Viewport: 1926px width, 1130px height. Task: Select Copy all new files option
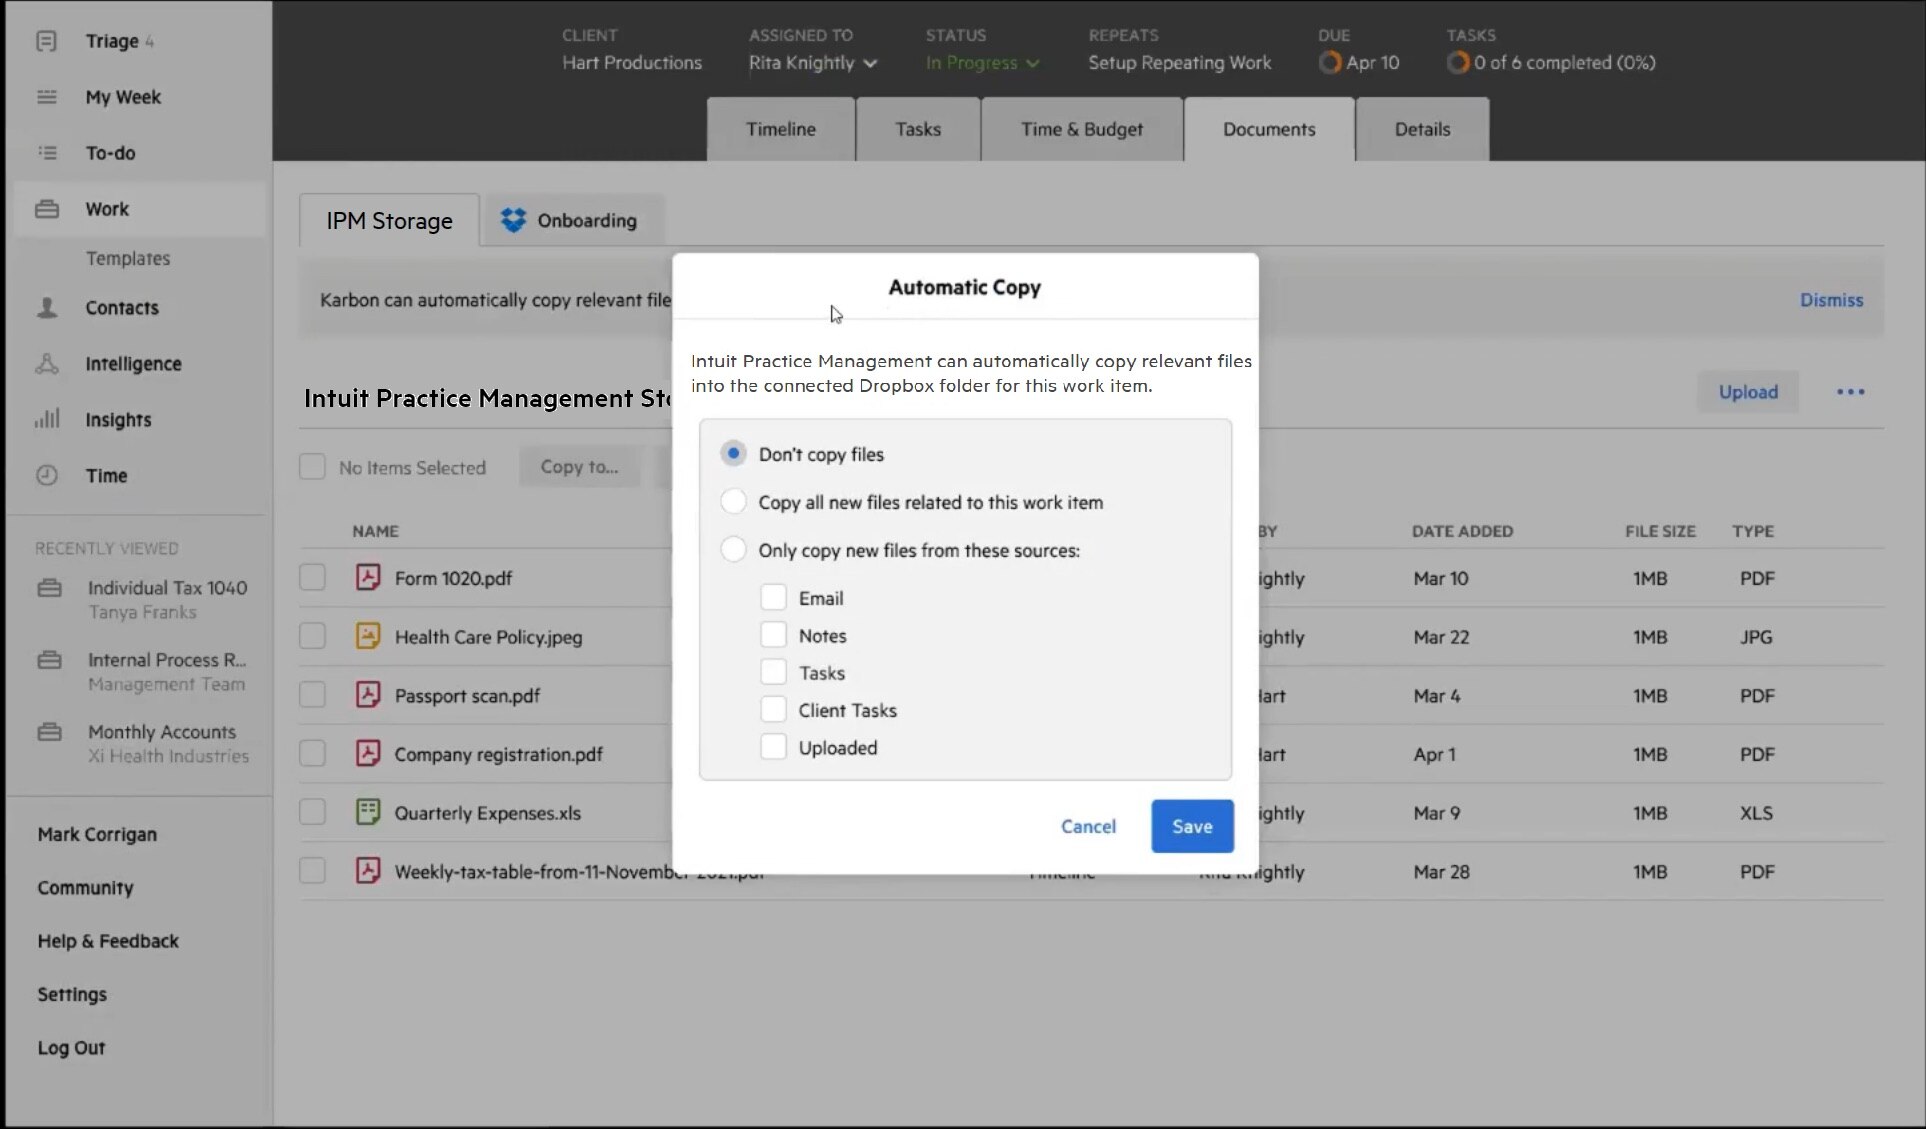(734, 502)
